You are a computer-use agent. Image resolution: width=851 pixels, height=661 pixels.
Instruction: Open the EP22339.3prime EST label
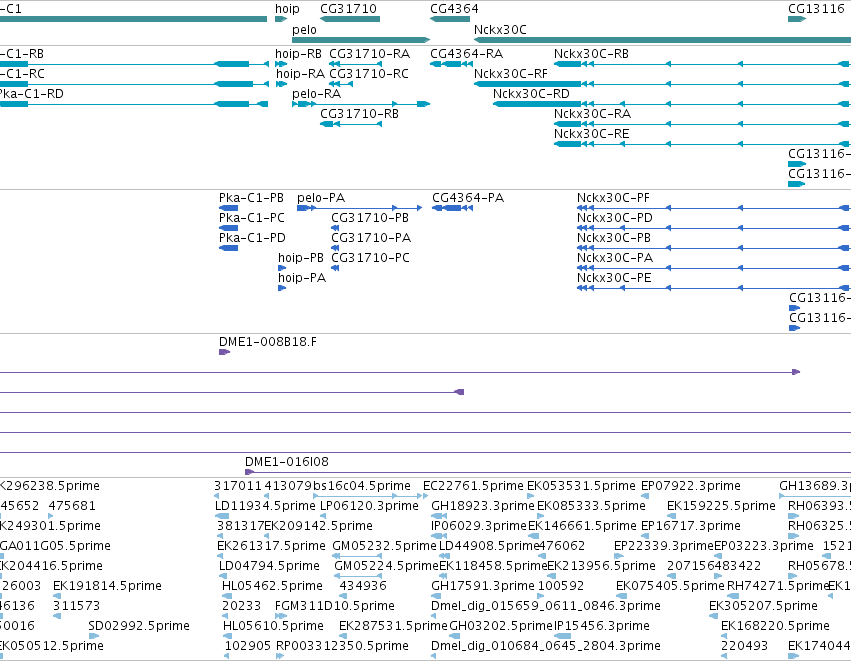(x=664, y=546)
